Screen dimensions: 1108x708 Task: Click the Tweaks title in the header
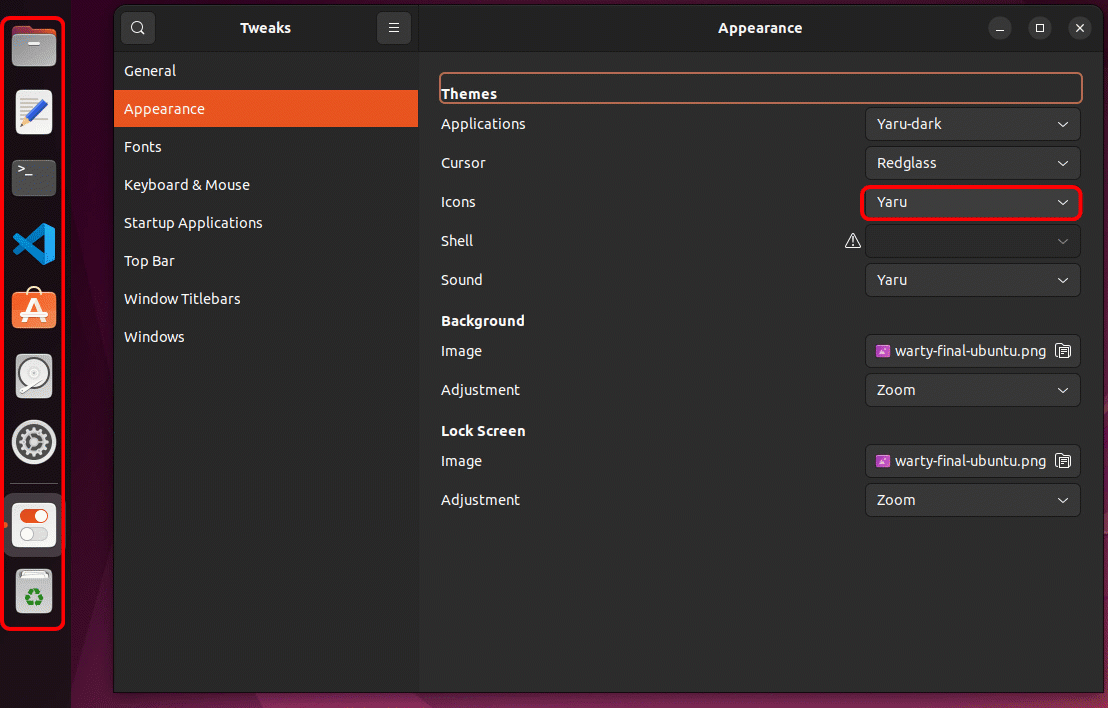[266, 28]
